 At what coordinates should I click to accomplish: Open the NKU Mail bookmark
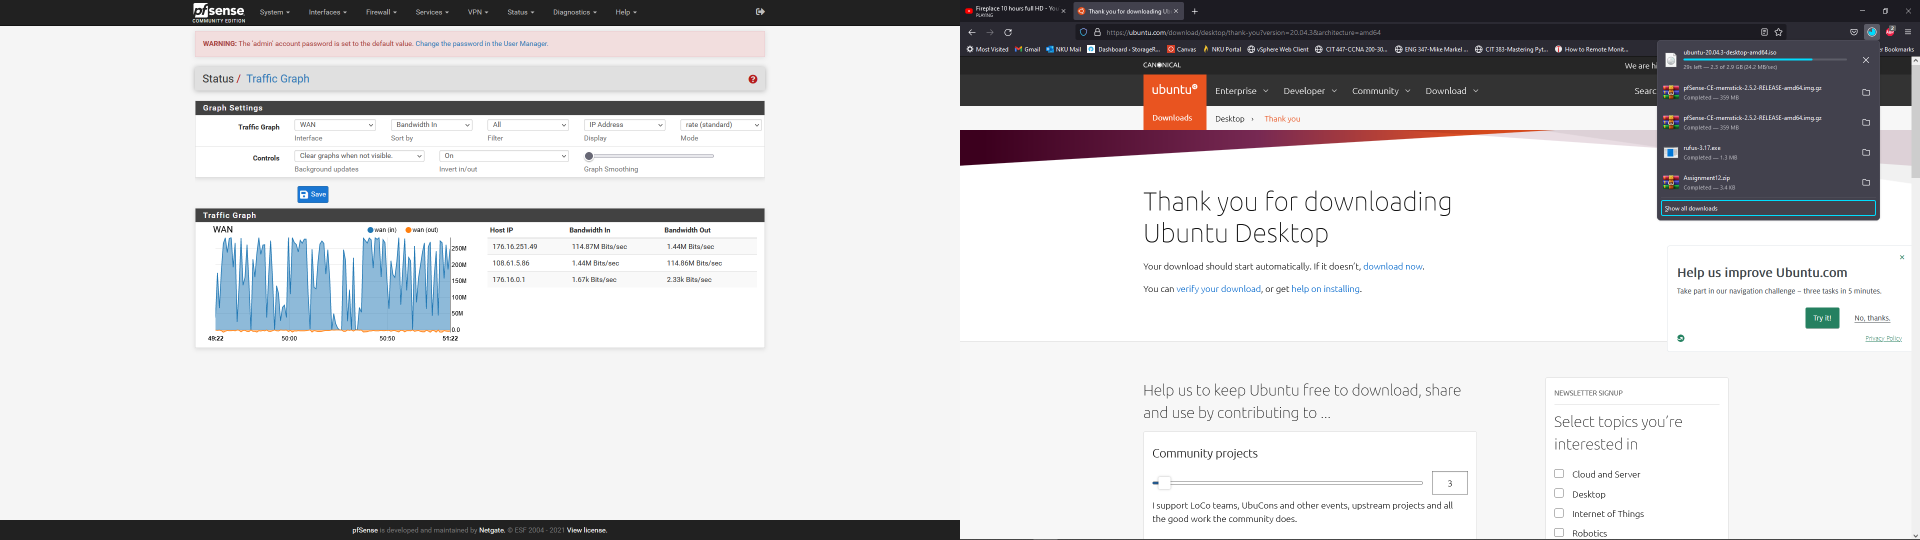(x=1064, y=49)
